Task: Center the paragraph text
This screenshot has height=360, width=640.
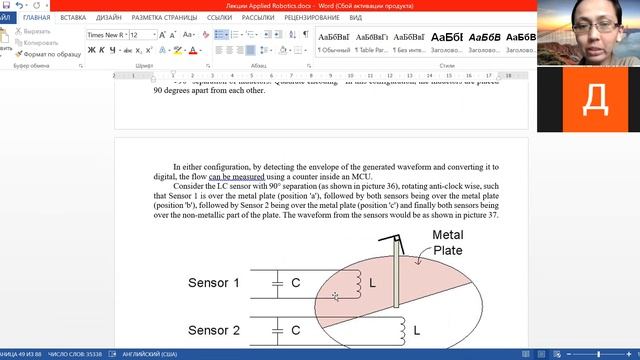Action: (229, 50)
